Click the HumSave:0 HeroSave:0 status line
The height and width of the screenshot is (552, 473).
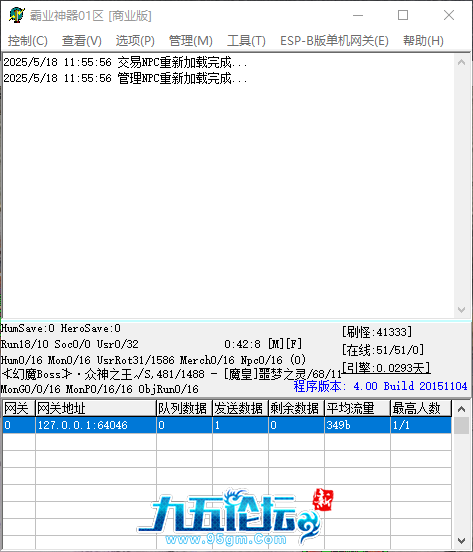[61, 328]
